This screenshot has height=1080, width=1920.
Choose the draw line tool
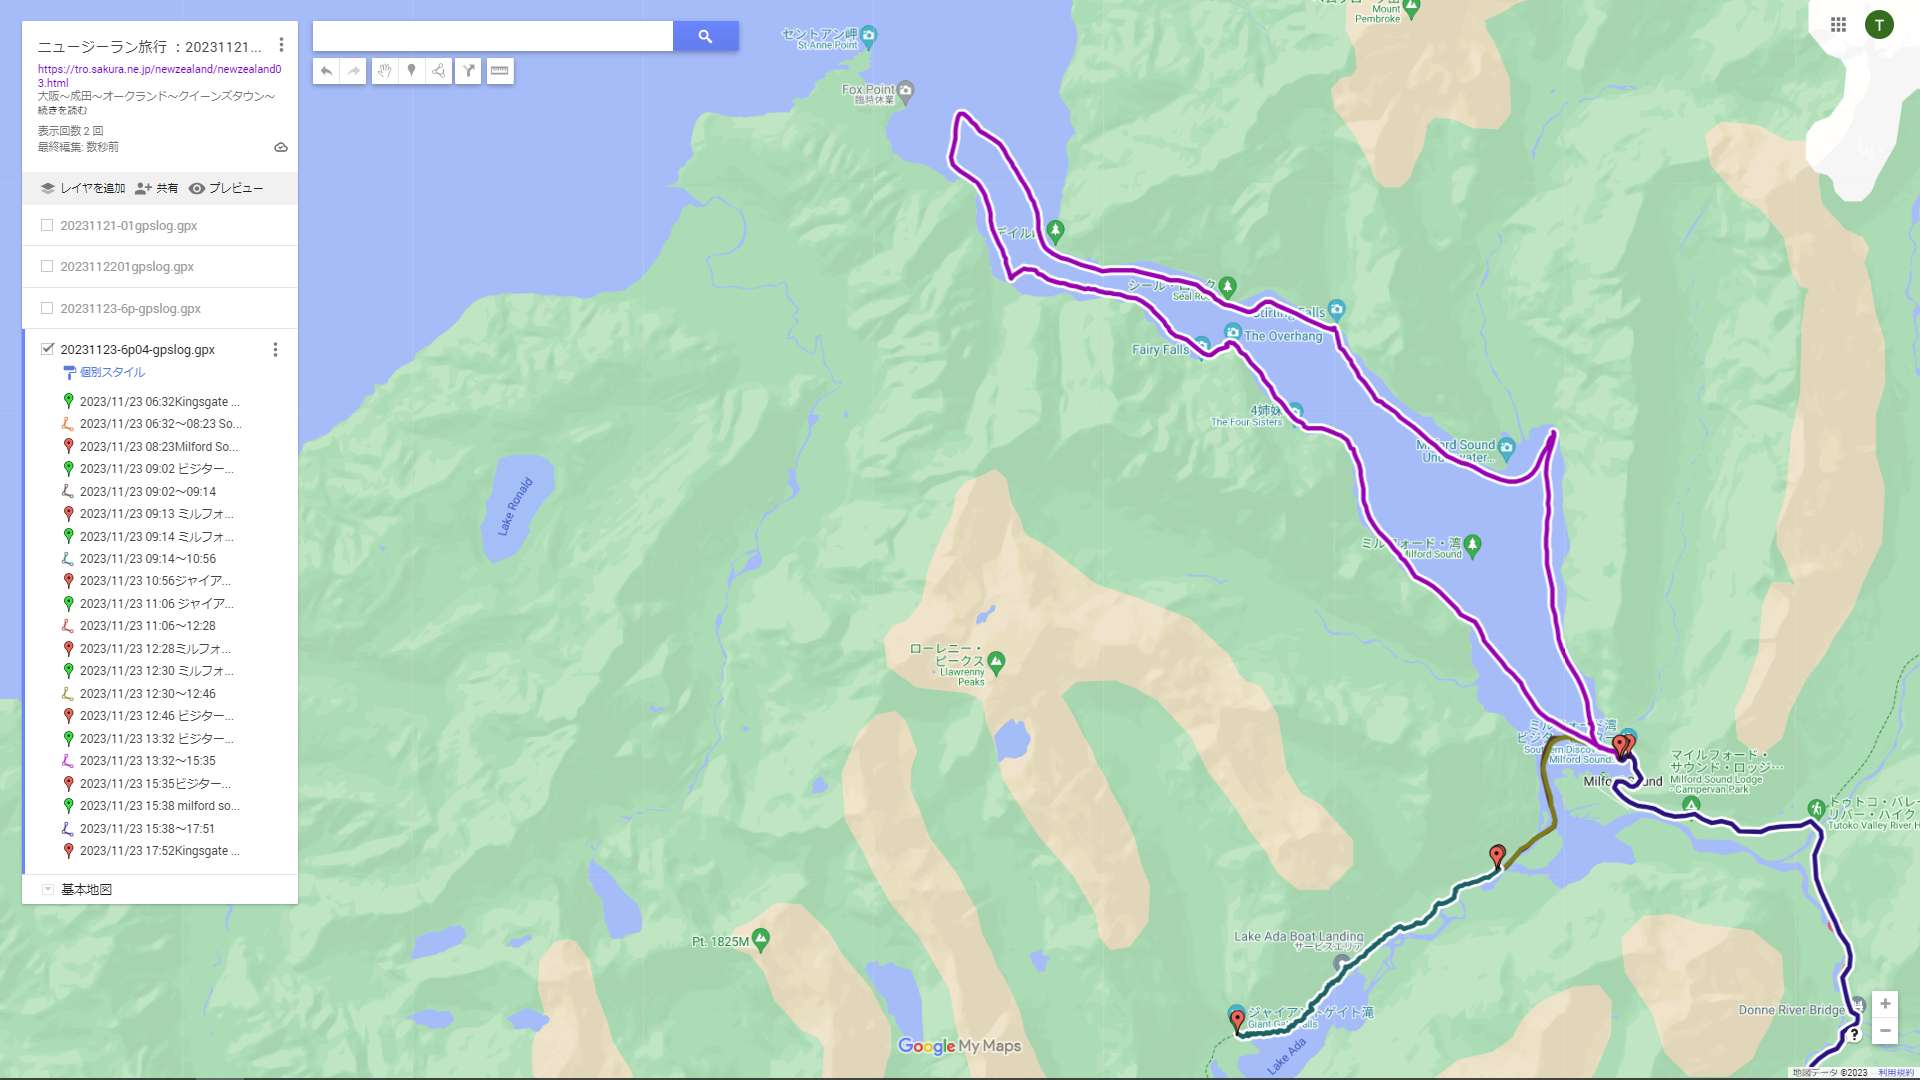click(439, 71)
